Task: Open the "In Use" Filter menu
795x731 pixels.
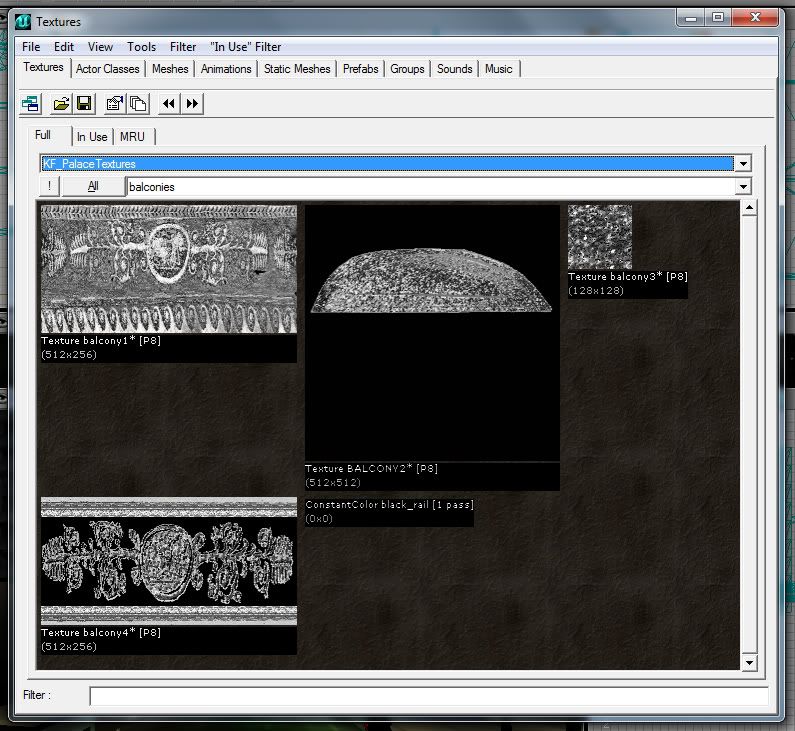Action: pyautogui.click(x=246, y=46)
